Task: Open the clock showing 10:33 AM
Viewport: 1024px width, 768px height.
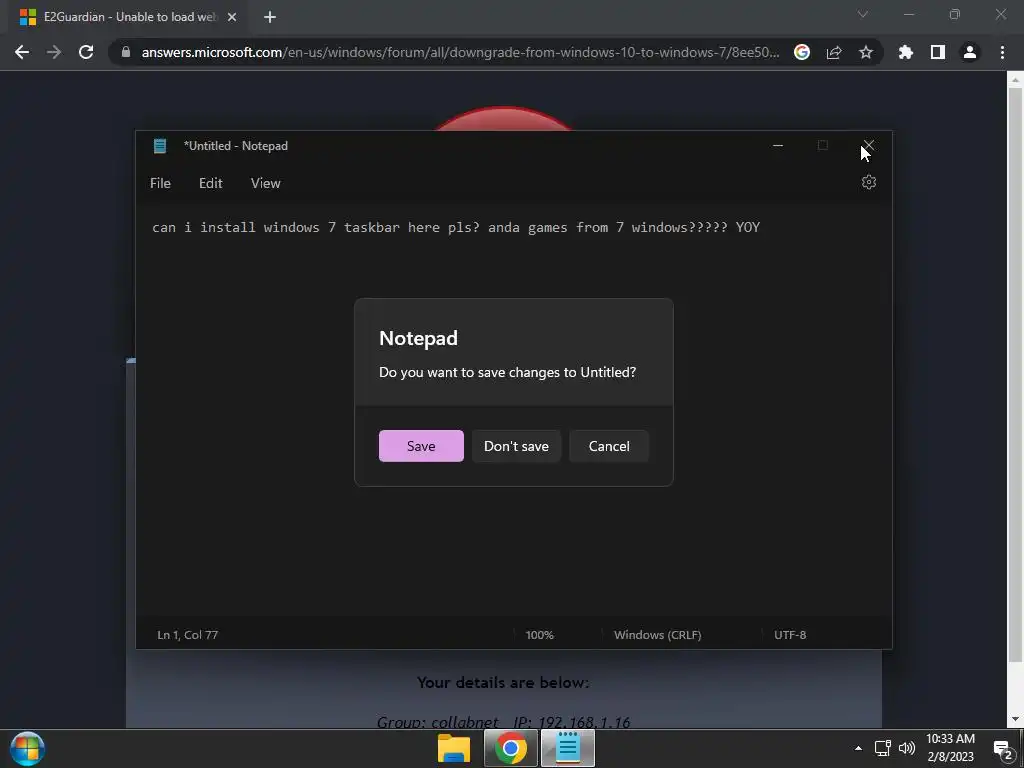Action: click(950, 748)
